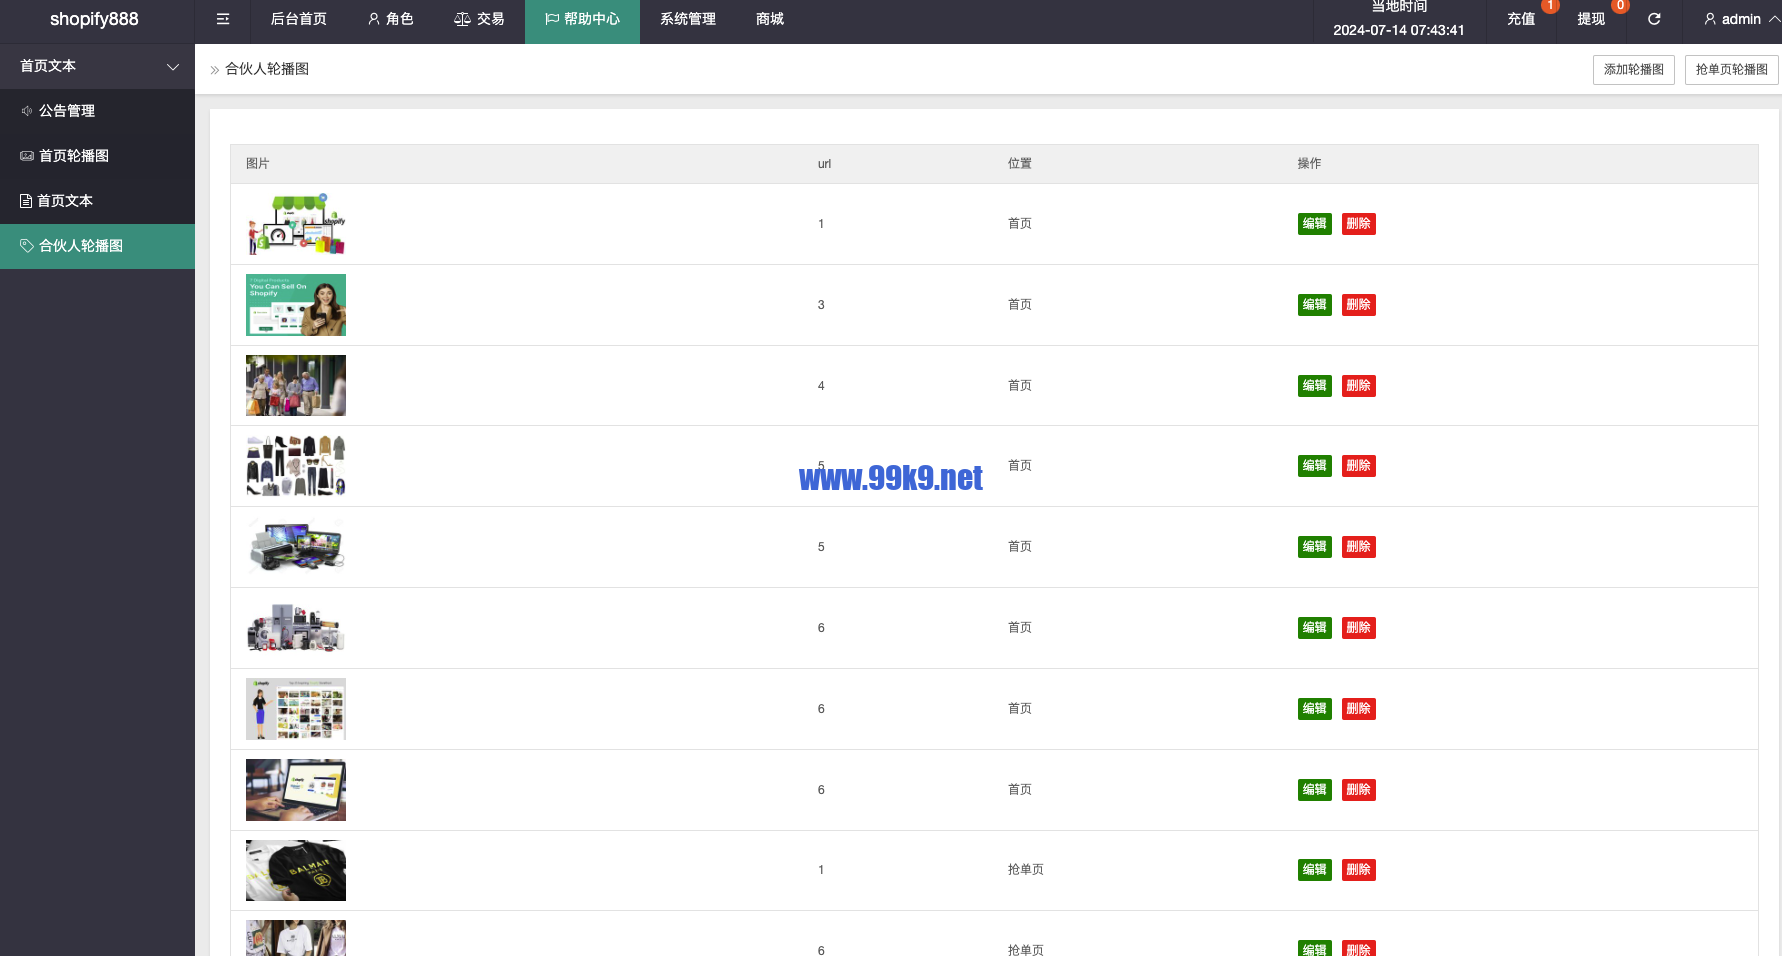Click the refresh icon in top bar
Image resolution: width=1782 pixels, height=956 pixels.
1654,19
